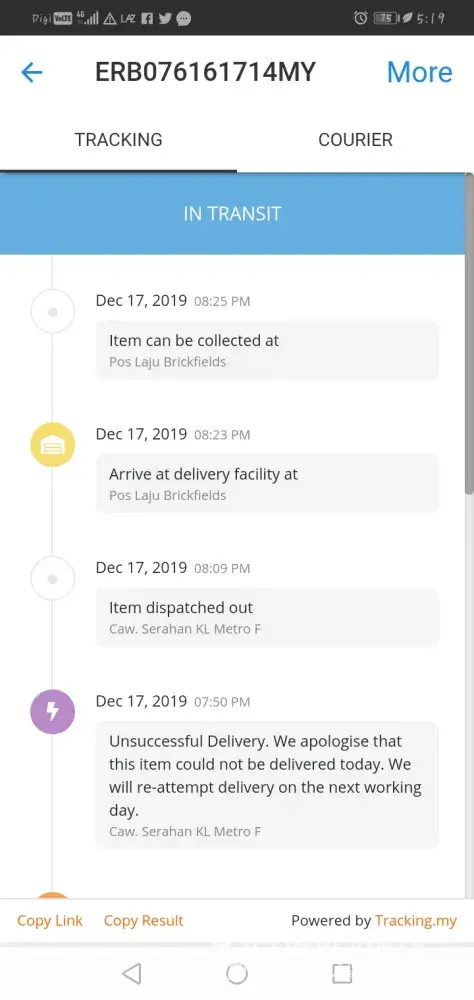The image size is (474, 1000).
Task: Tap the Android home circle button
Action: pyautogui.click(x=237, y=973)
